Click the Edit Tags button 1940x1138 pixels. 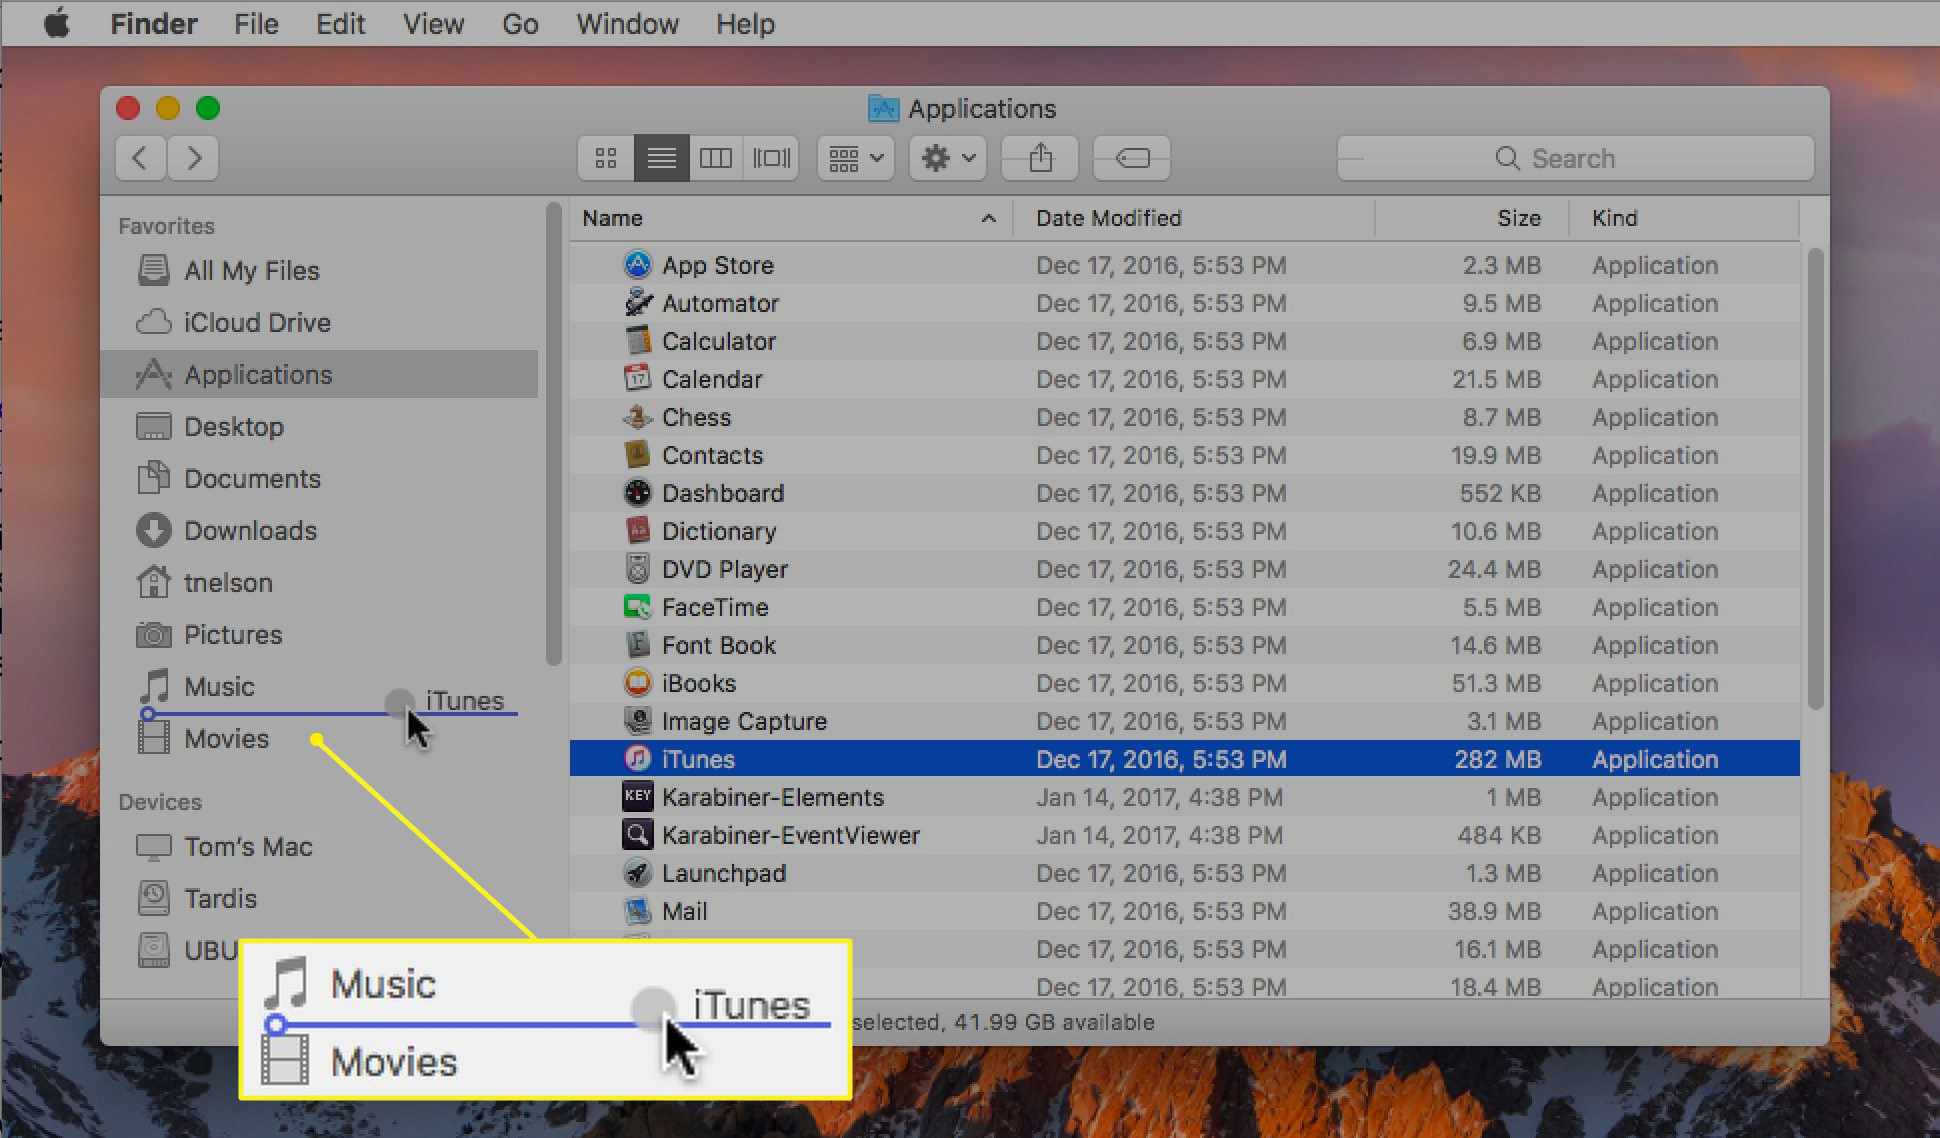[1132, 158]
